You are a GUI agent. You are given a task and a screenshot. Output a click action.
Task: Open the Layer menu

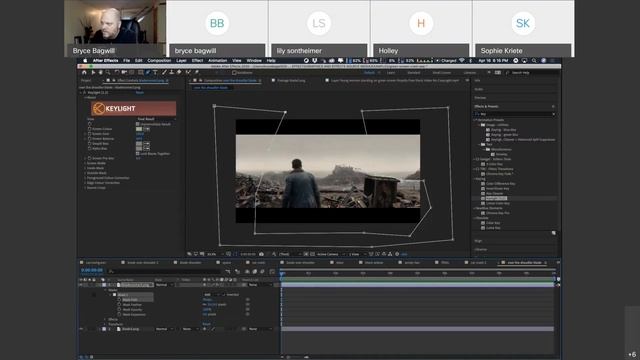coord(181,60)
